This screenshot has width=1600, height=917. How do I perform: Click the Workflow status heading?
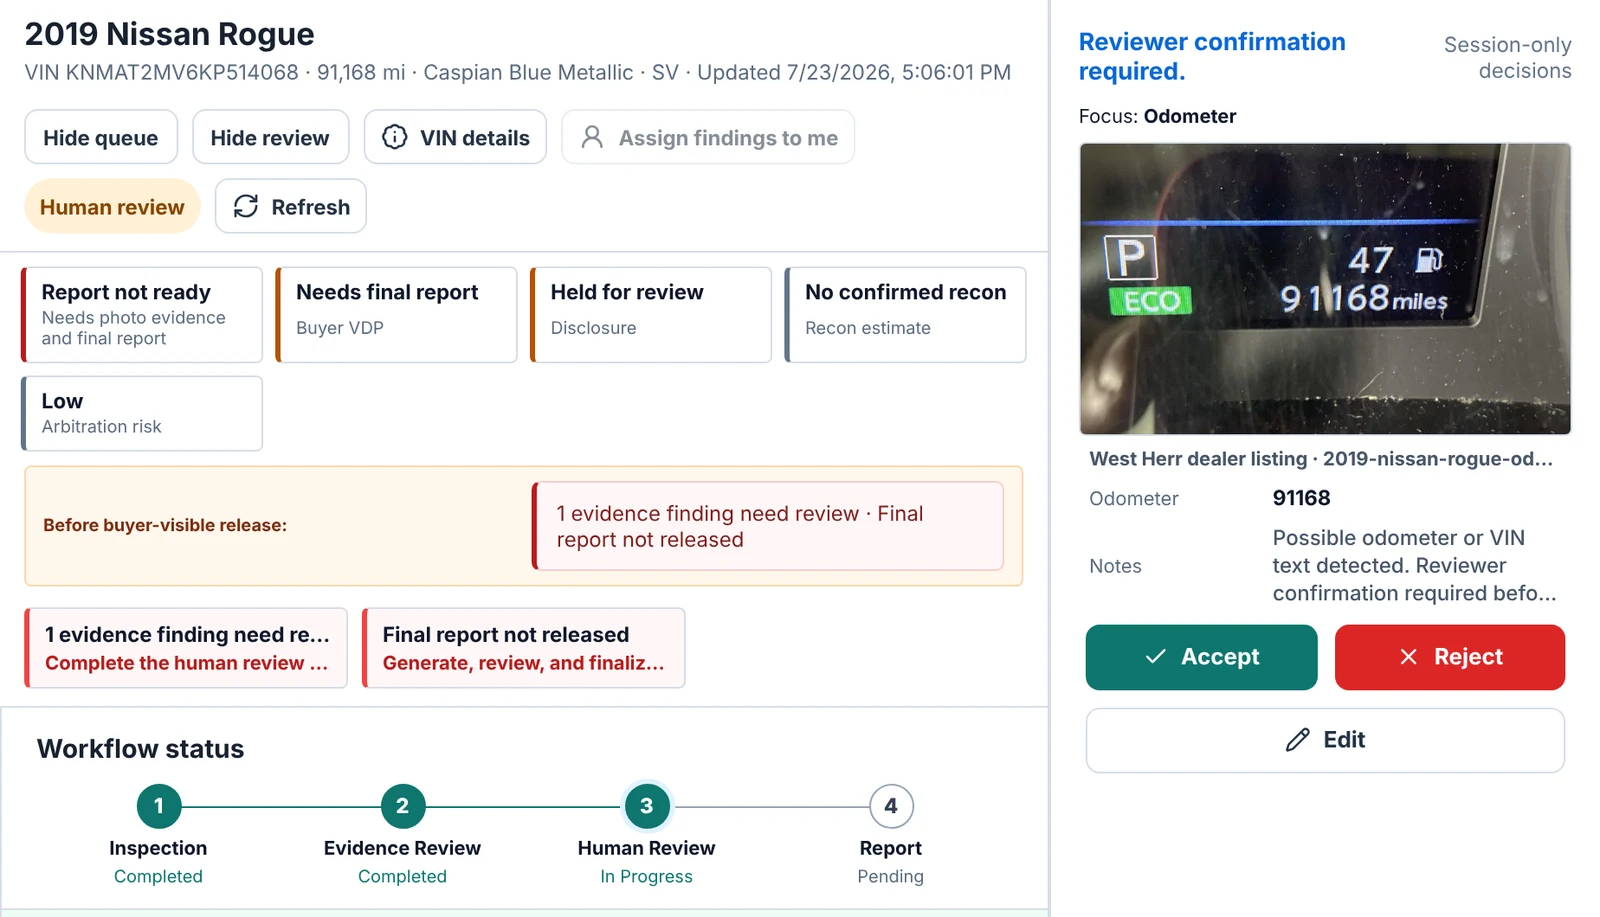point(140,749)
